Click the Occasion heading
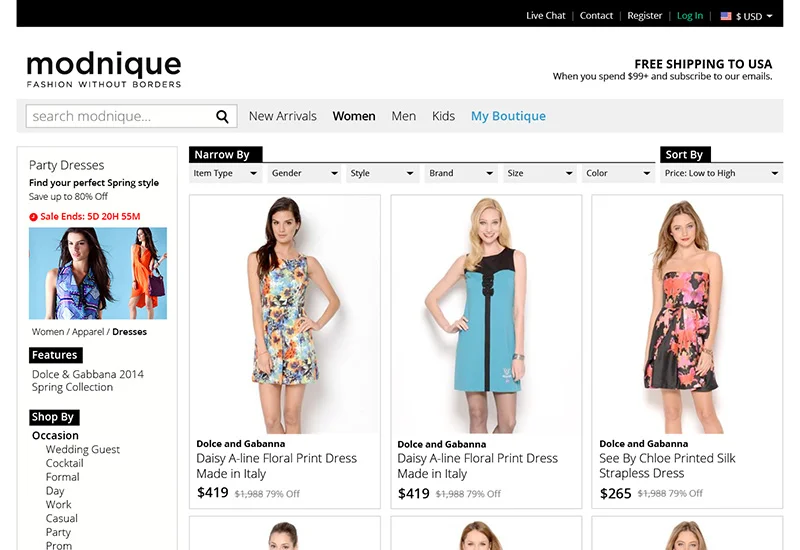The width and height of the screenshot is (800, 550). pyautogui.click(x=55, y=436)
